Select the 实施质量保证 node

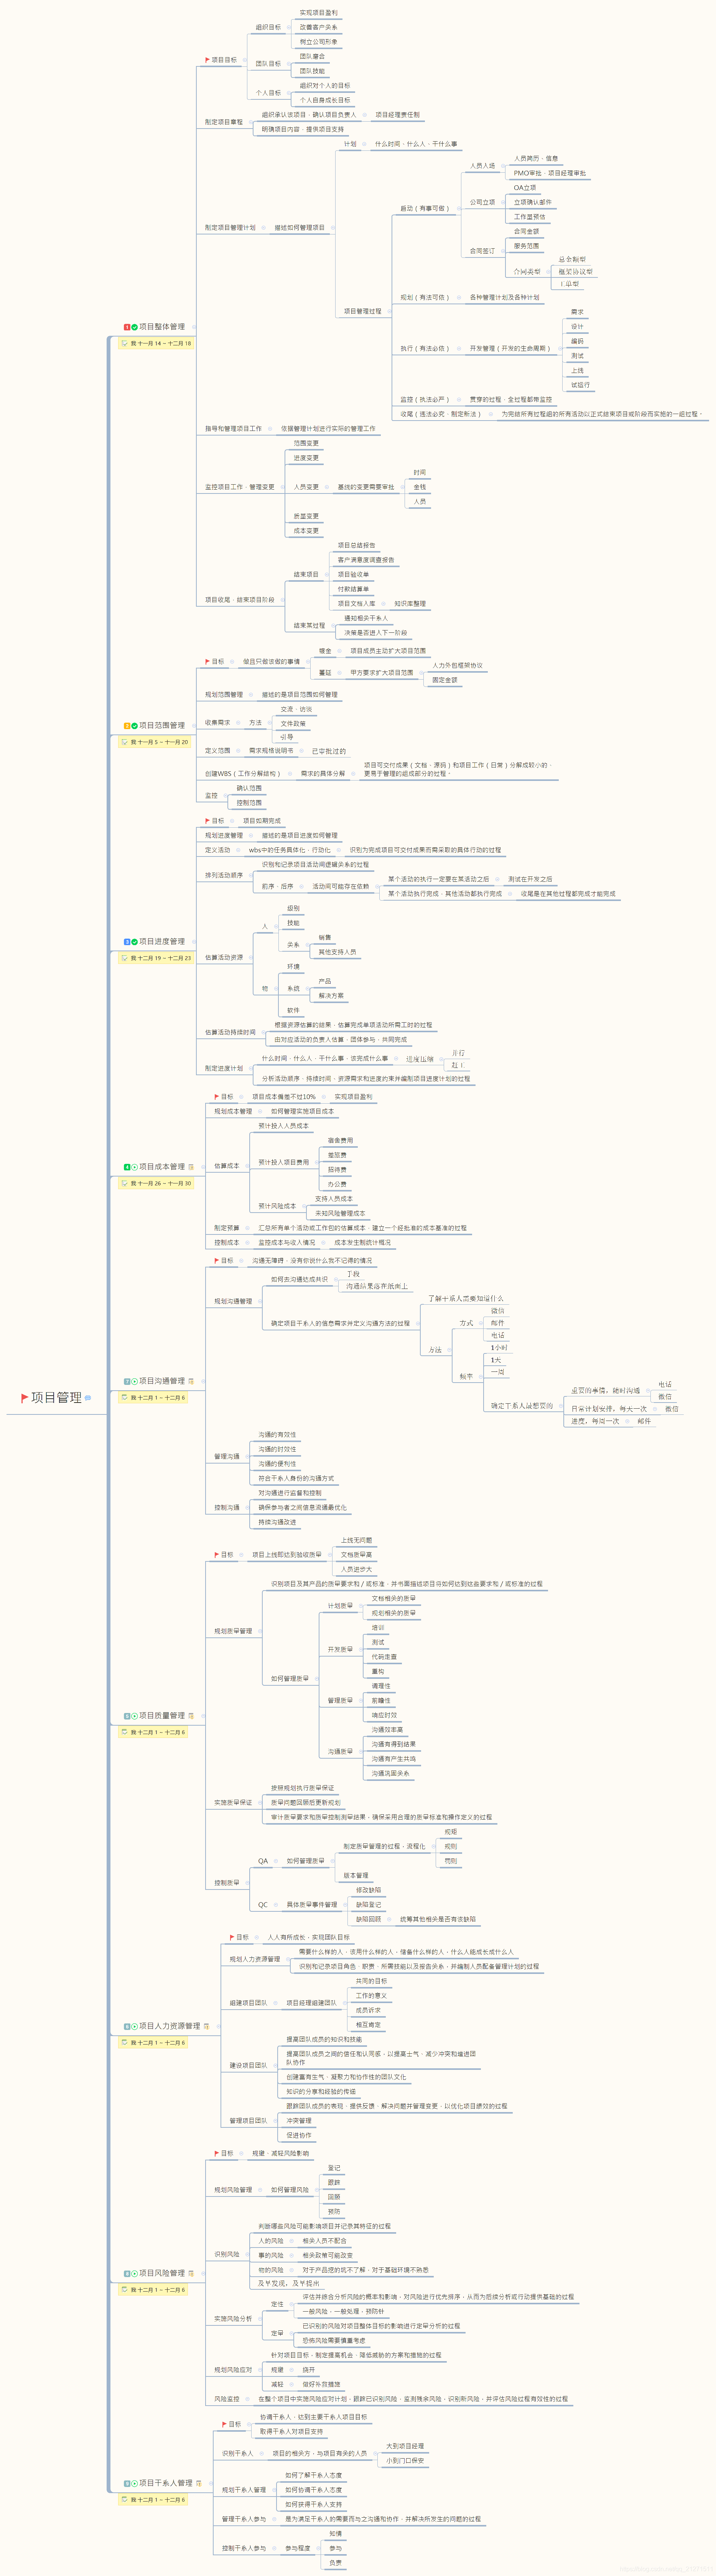pyautogui.click(x=233, y=1803)
